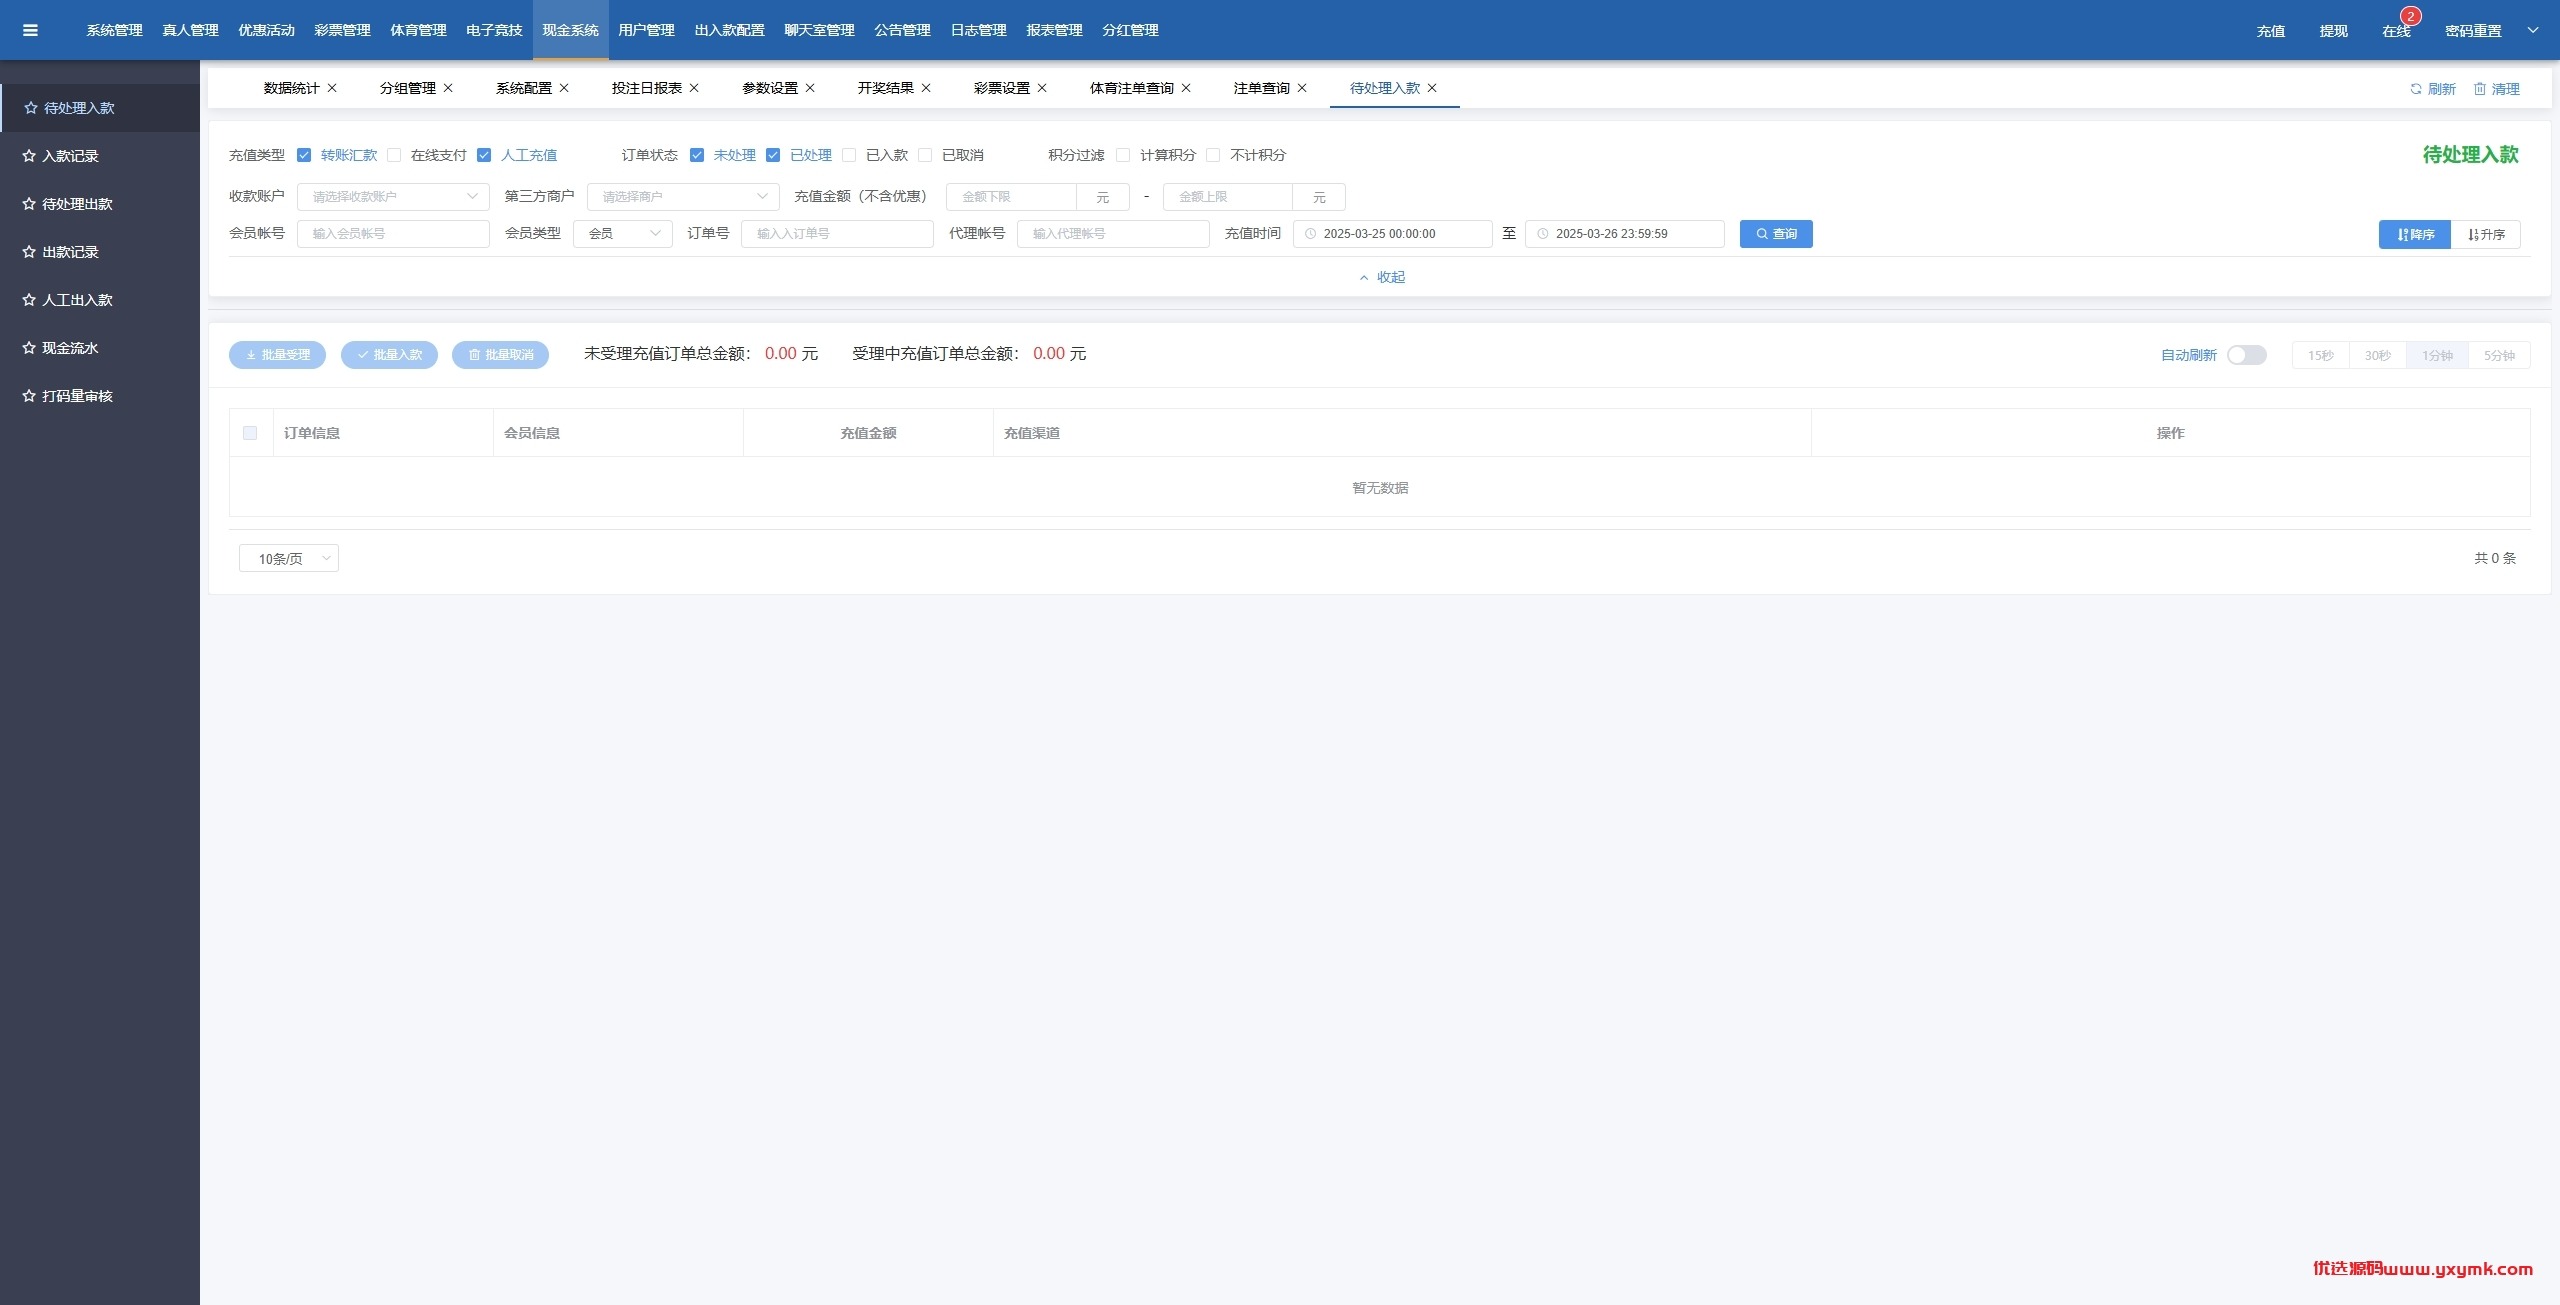Click the 查询 search button
This screenshot has height=1305, width=2560.
(x=1776, y=234)
